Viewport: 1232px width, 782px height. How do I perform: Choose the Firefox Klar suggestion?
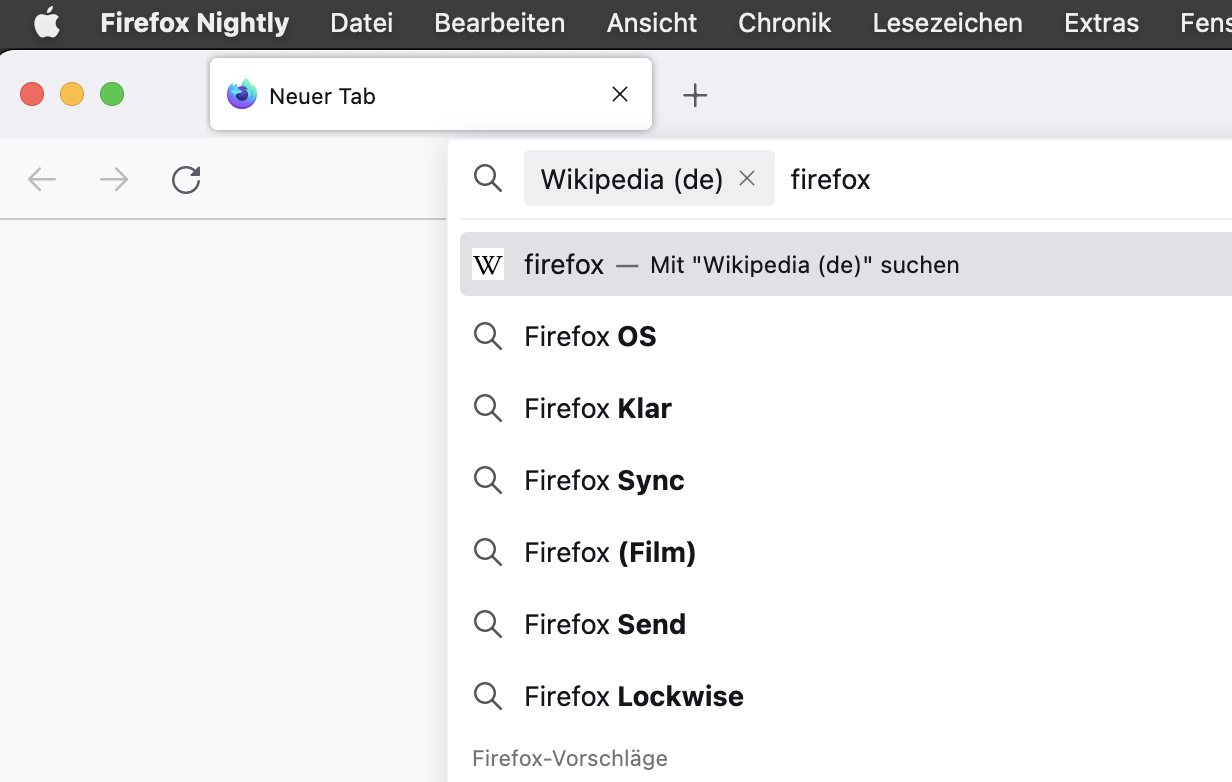click(598, 408)
